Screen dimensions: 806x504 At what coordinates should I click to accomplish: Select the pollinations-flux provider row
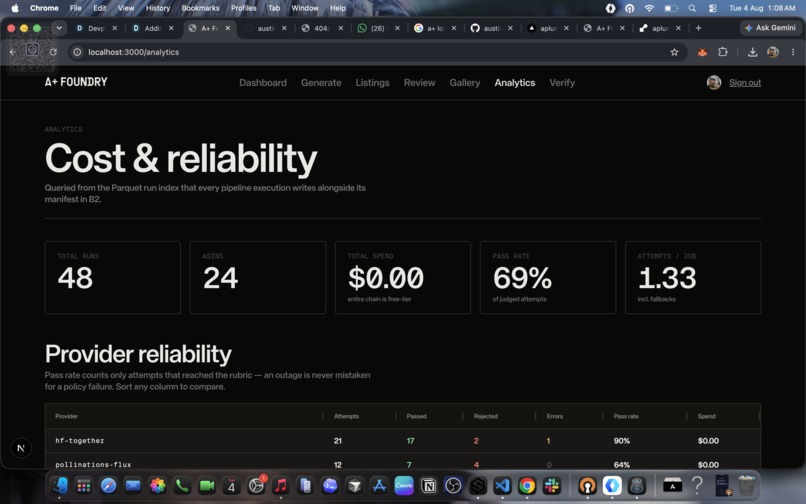tap(402, 462)
